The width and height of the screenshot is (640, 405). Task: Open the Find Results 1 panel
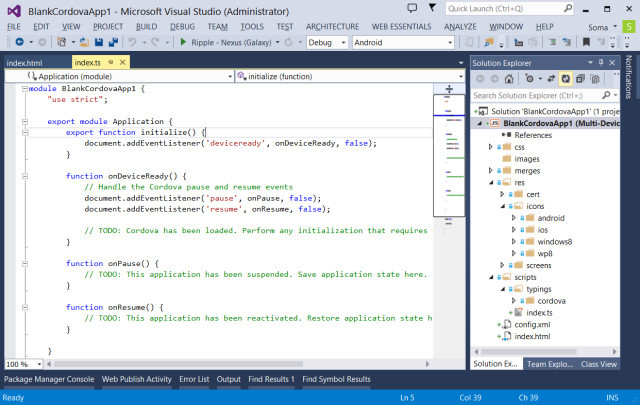(271, 379)
